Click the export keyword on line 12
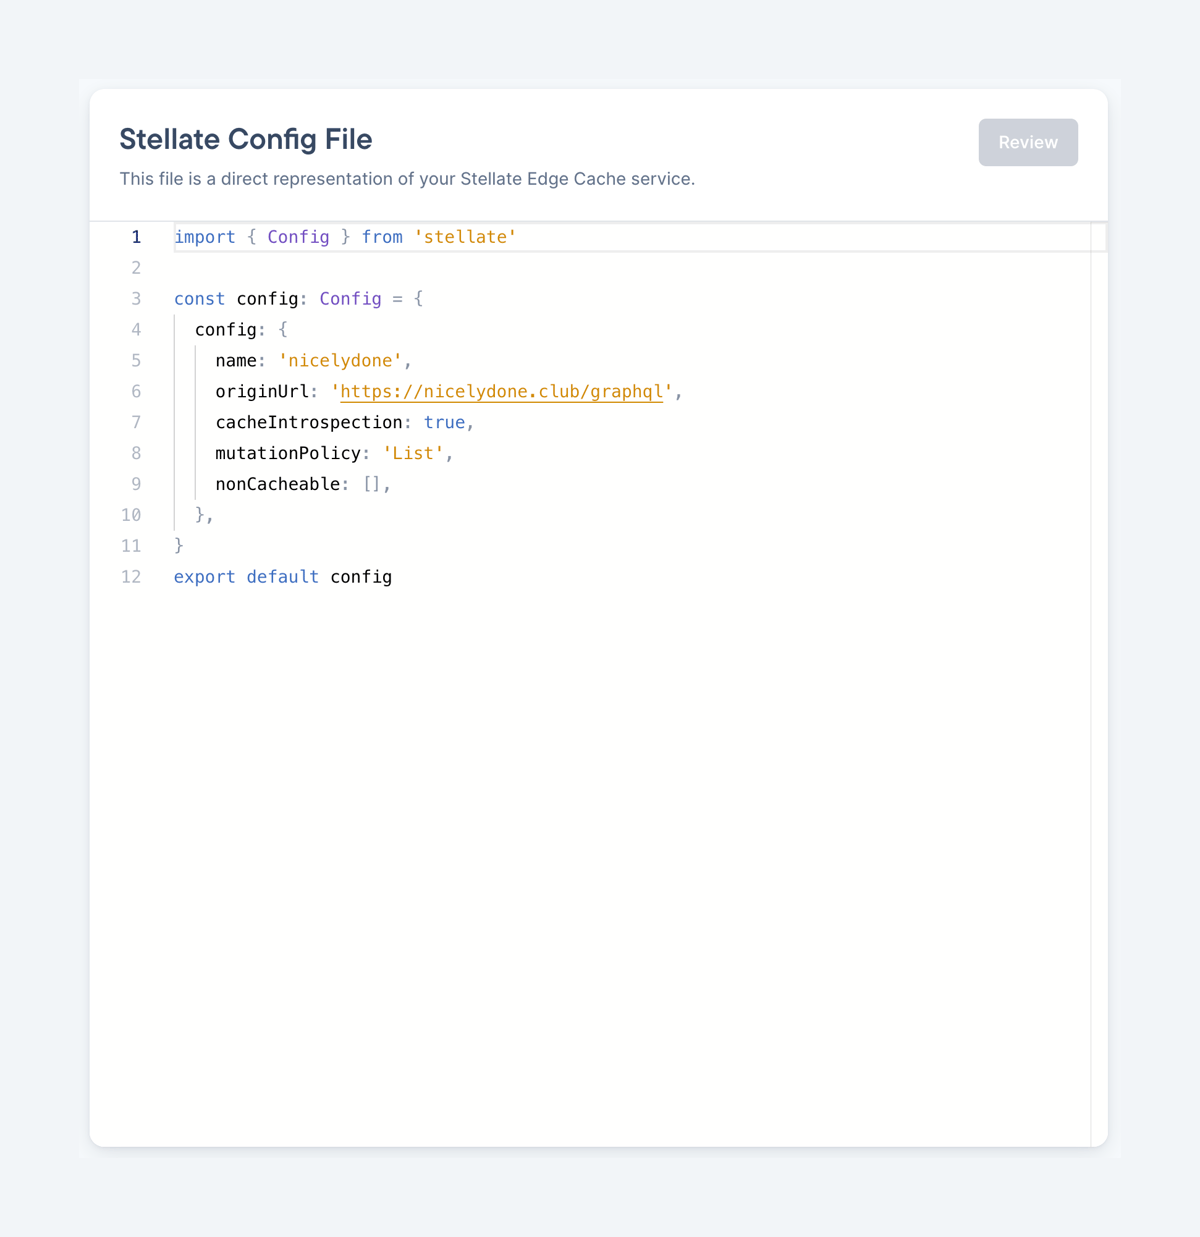 coord(204,576)
